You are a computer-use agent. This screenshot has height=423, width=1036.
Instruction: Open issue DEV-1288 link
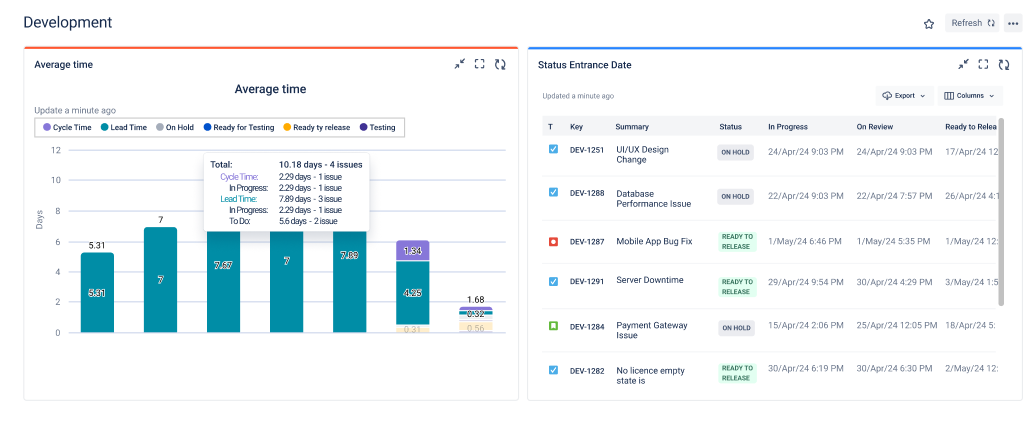click(587, 193)
